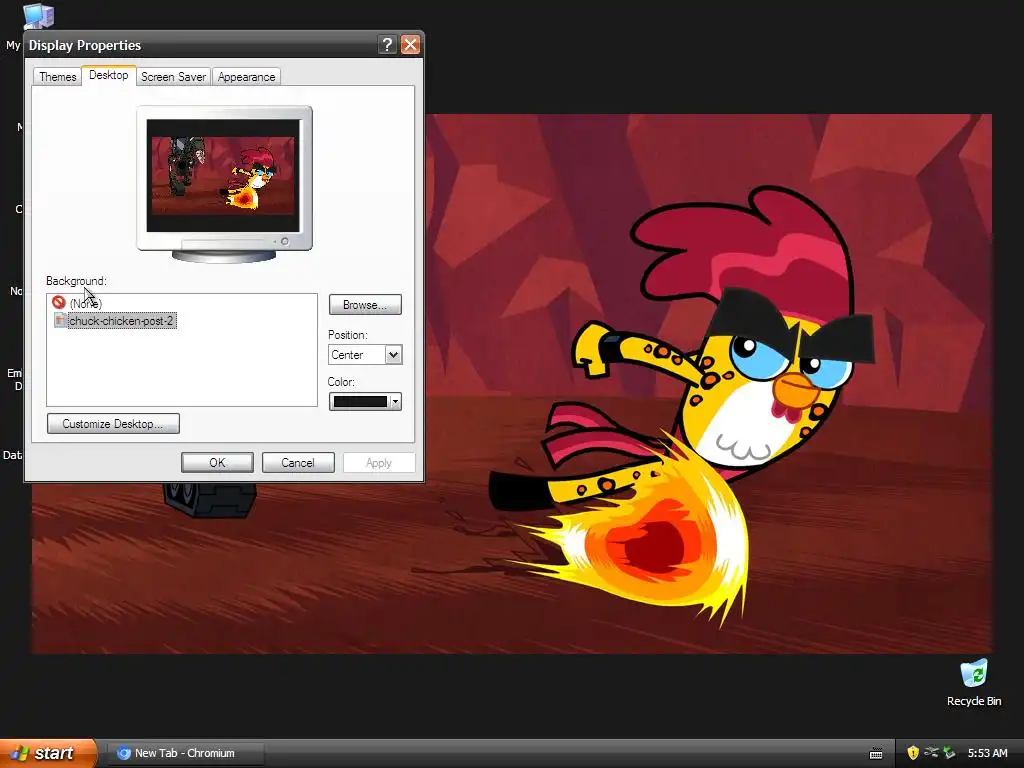
Task: Select the Desktop tab
Action: pos(108,75)
